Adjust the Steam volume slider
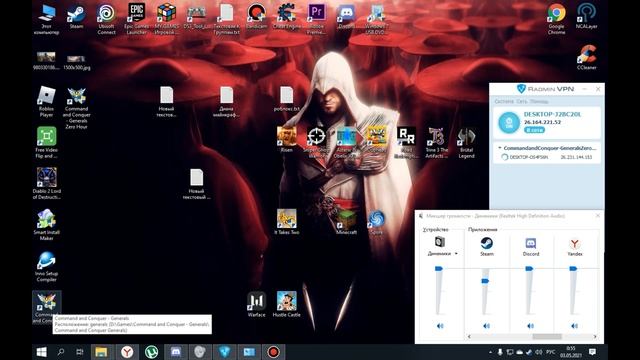640x360 pixels. [x=485, y=281]
